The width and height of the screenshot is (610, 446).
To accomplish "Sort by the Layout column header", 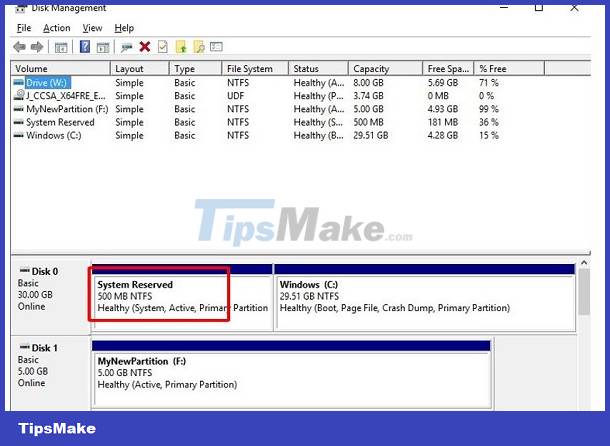I will 140,68.
